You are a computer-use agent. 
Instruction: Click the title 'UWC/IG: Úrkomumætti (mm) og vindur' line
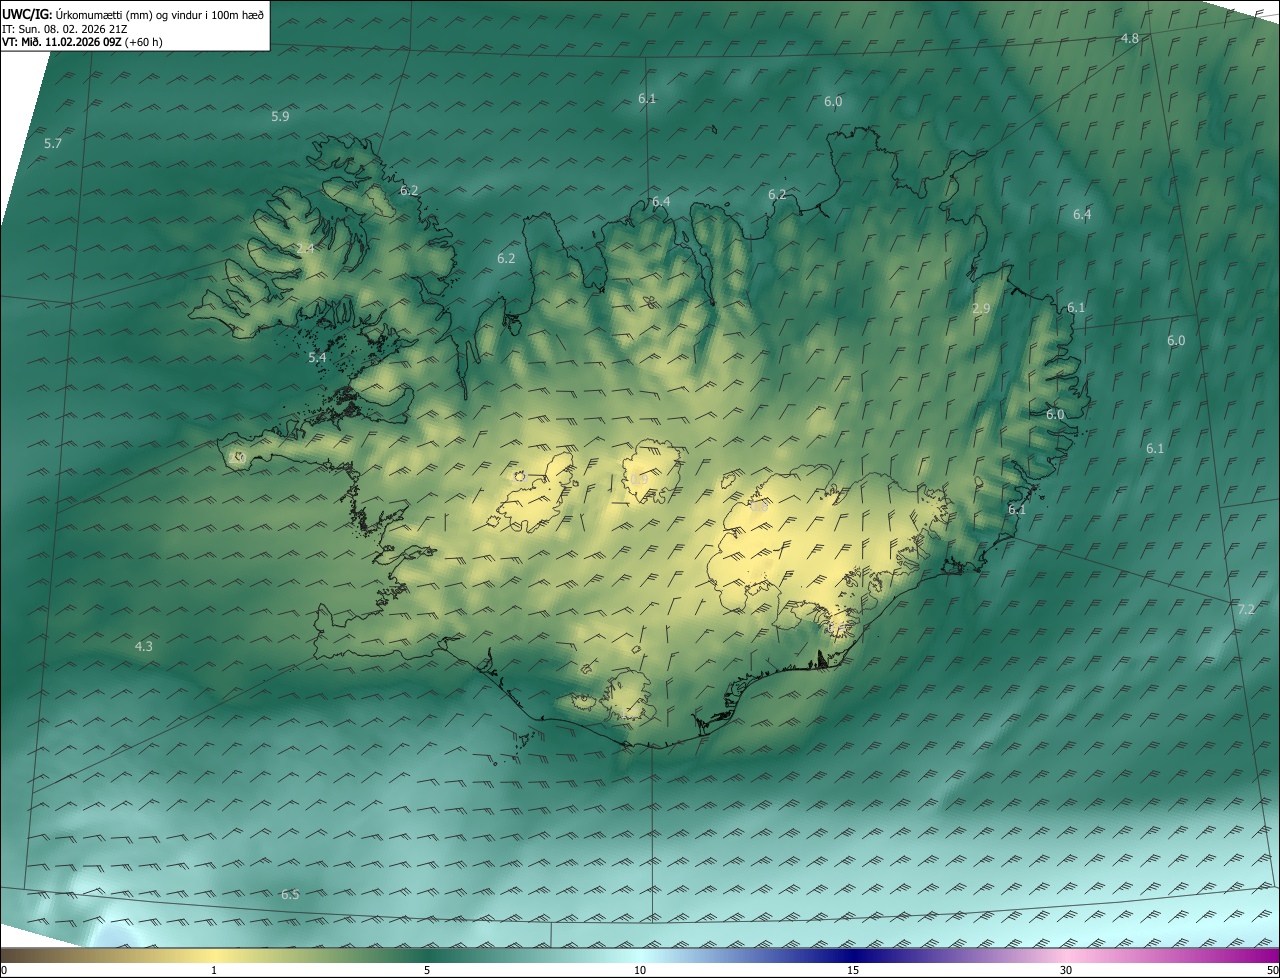(133, 14)
